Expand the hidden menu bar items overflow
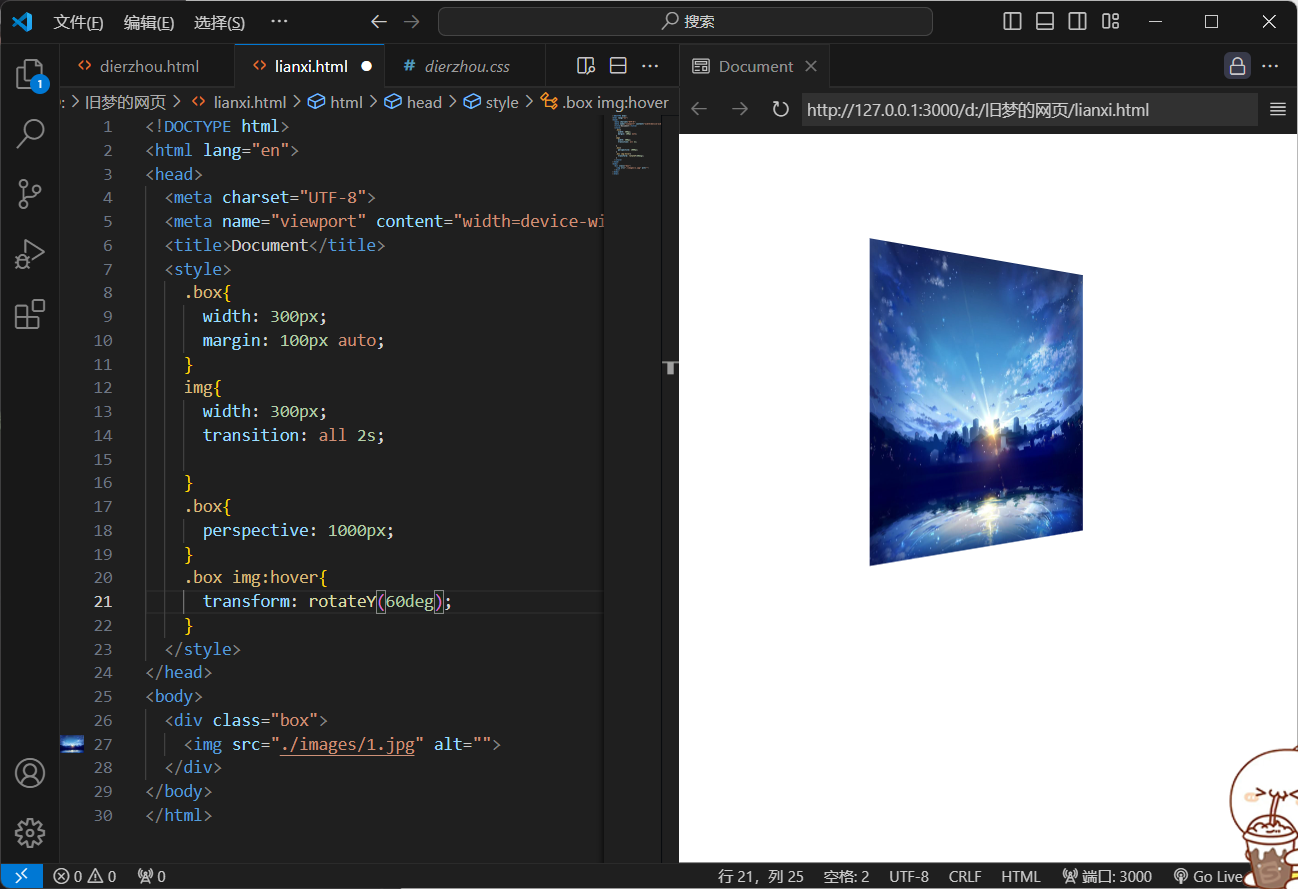 coord(280,21)
